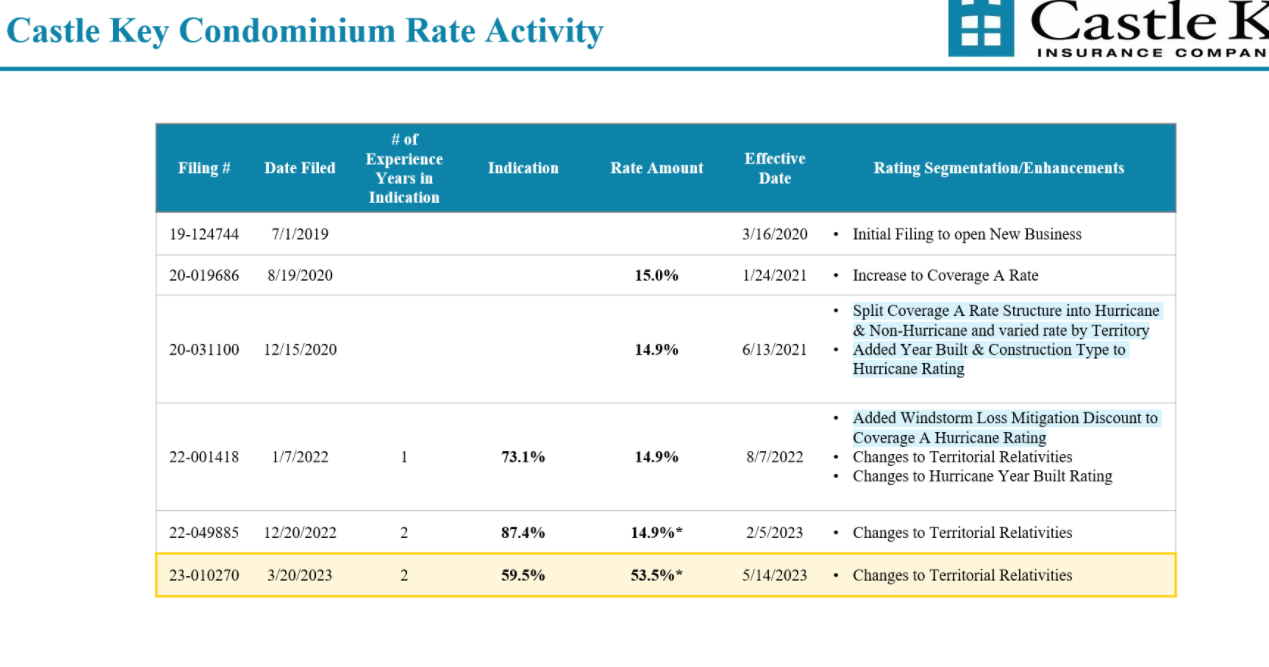Click the Rating Segmentation/Enhancements header
Image resolution: width=1269 pixels, height=667 pixels.
click(998, 168)
